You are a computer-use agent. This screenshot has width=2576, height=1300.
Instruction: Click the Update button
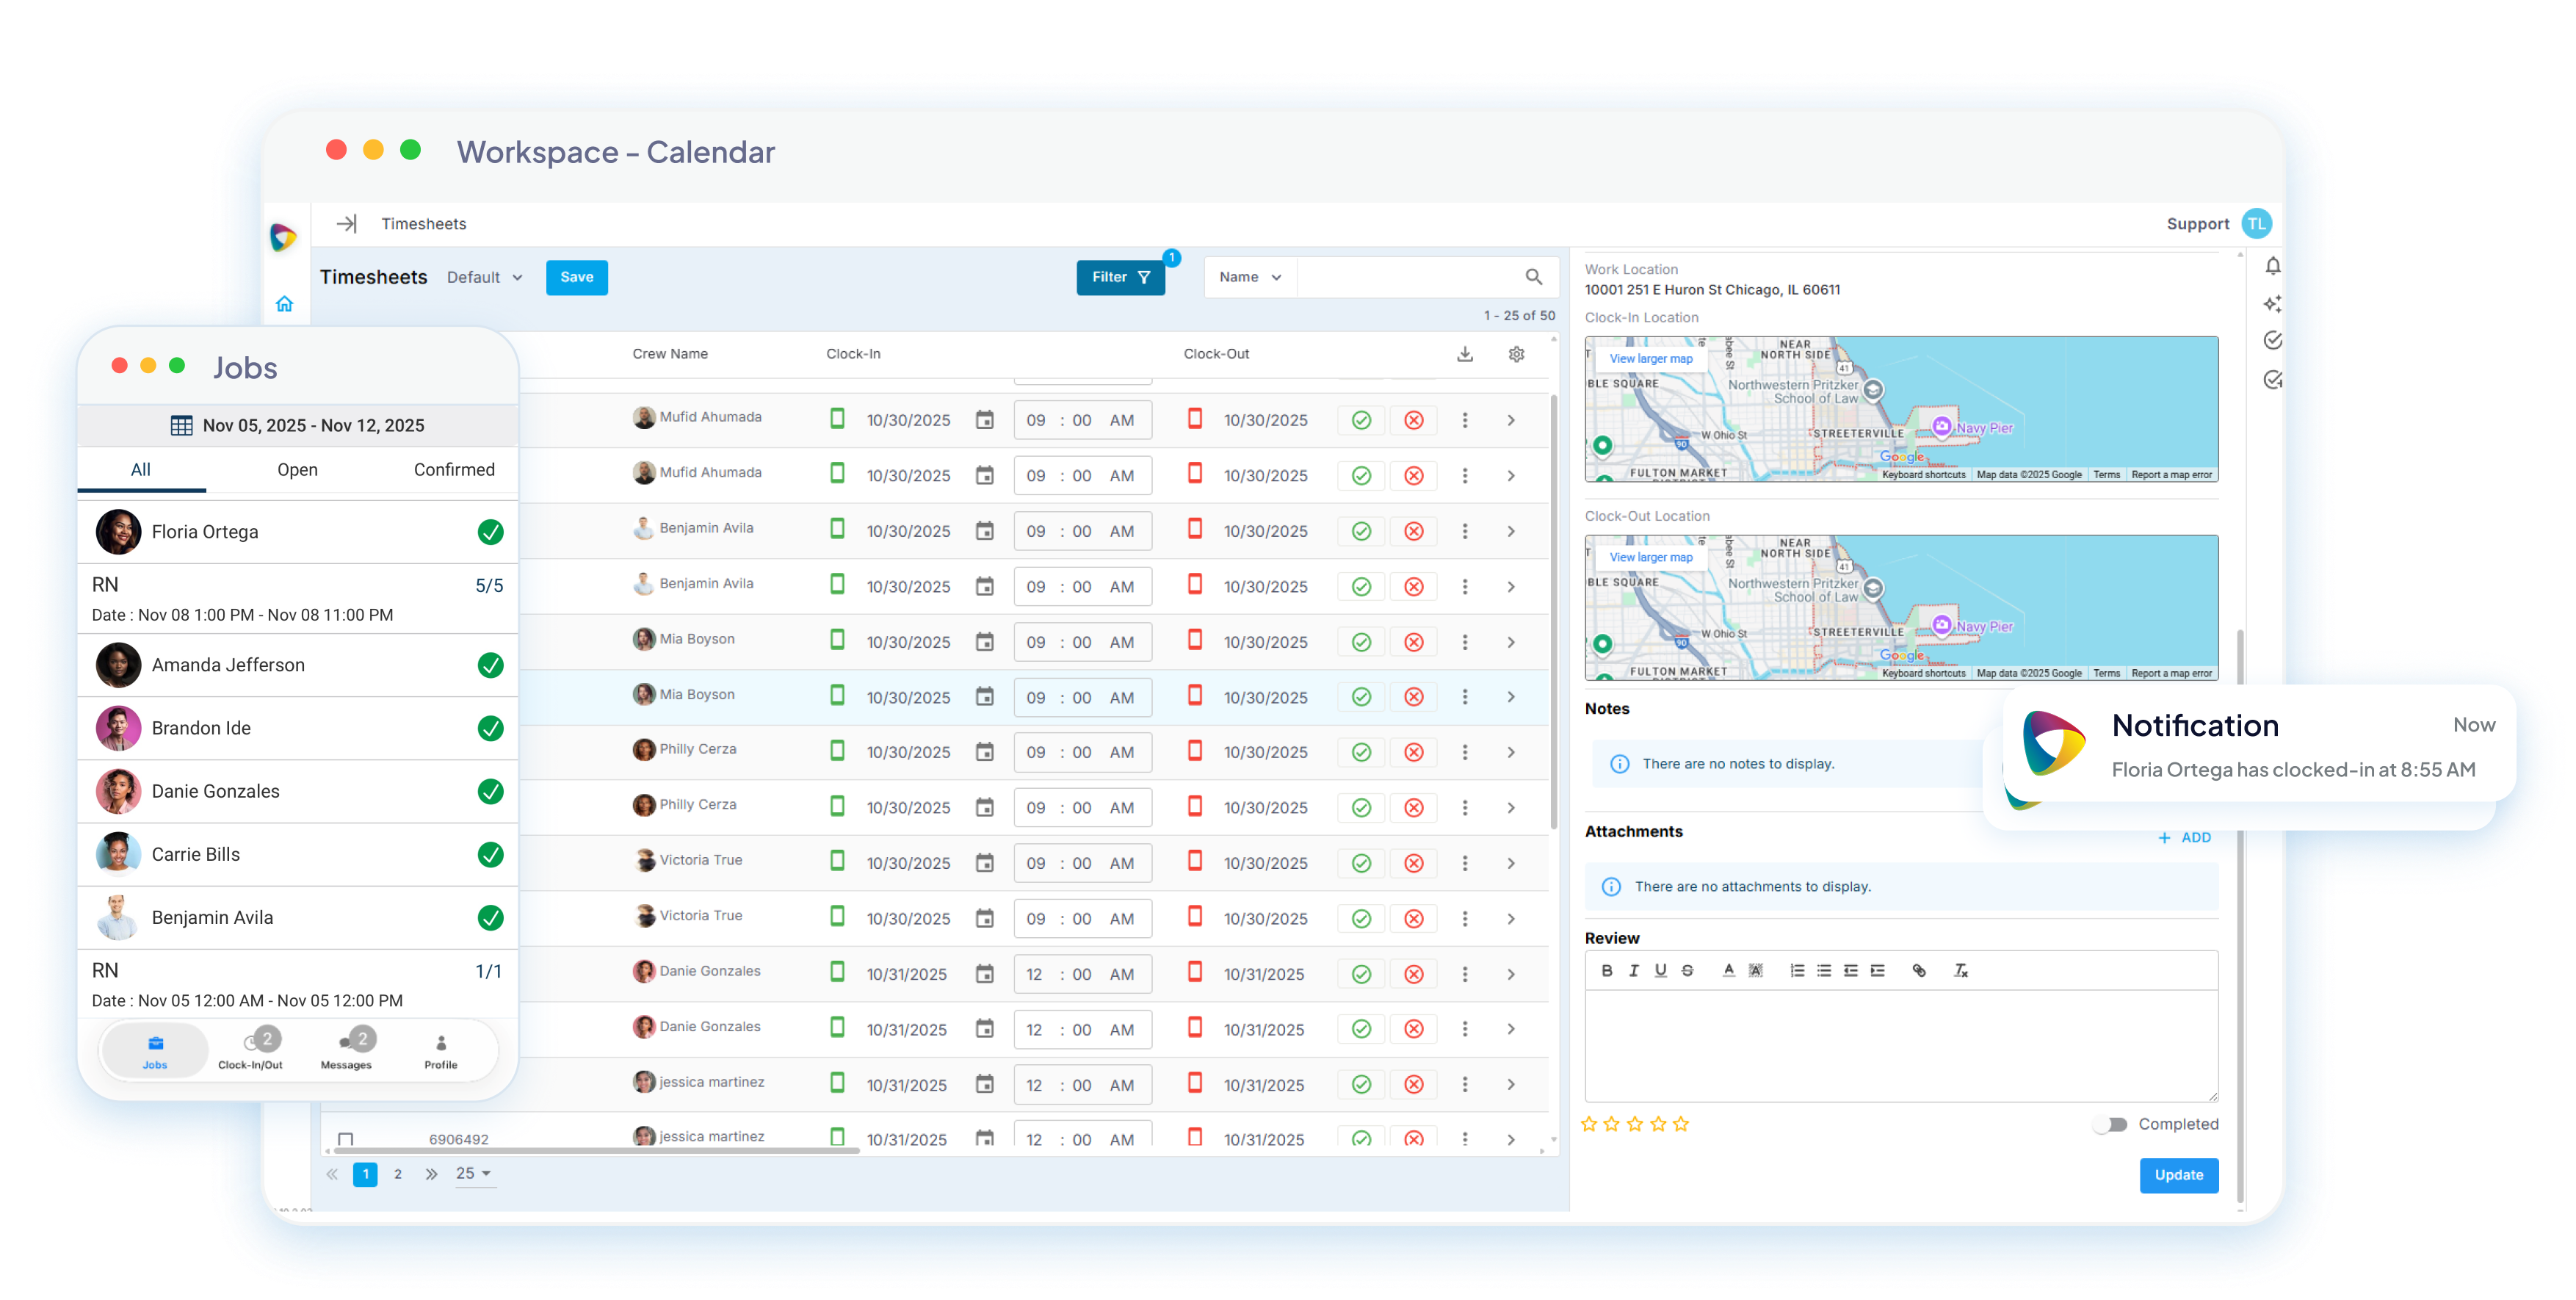2178,1175
